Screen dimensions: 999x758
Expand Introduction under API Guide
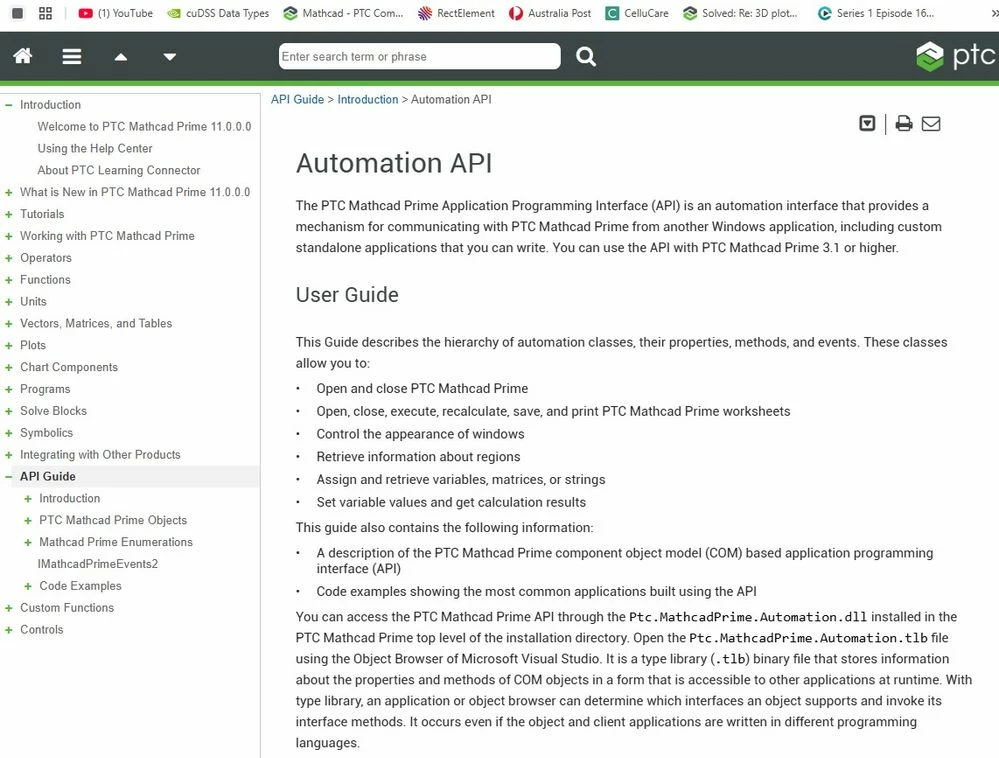coord(27,499)
